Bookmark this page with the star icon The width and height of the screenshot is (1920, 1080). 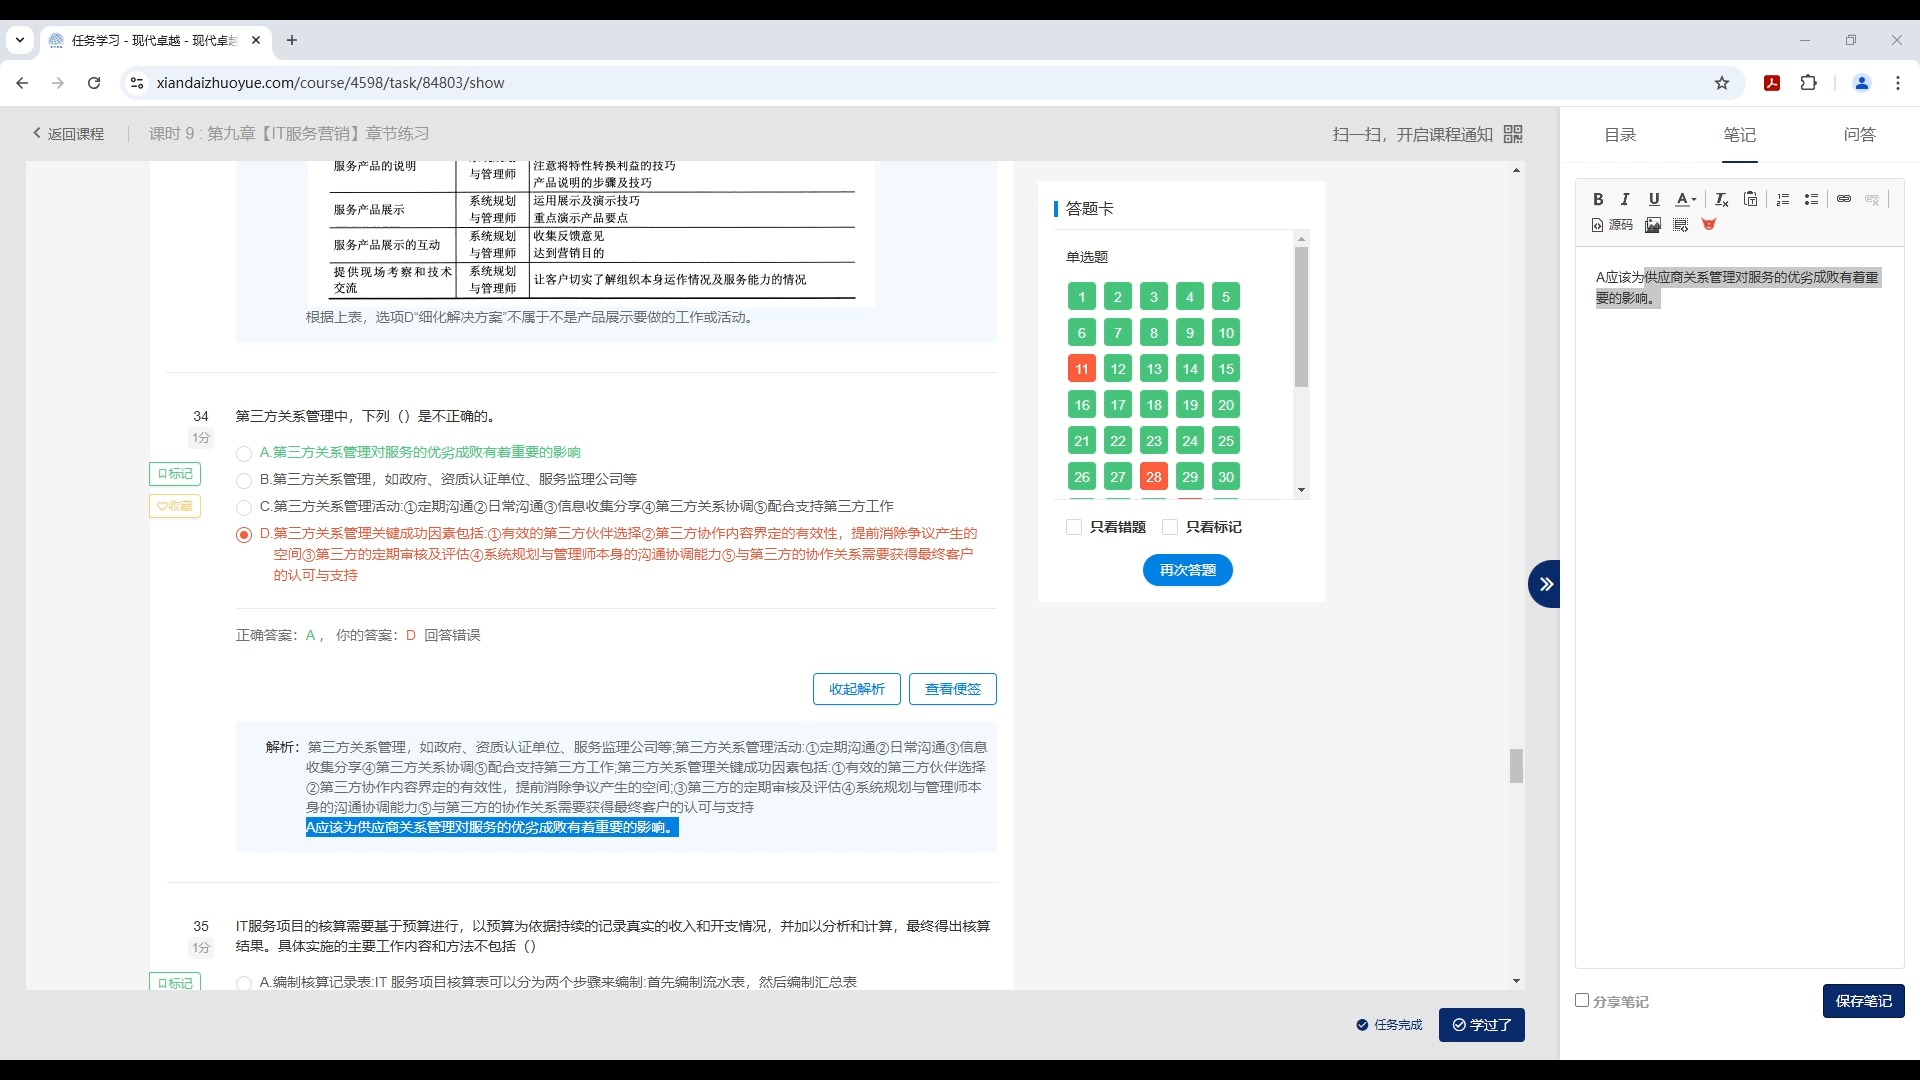[1722, 83]
